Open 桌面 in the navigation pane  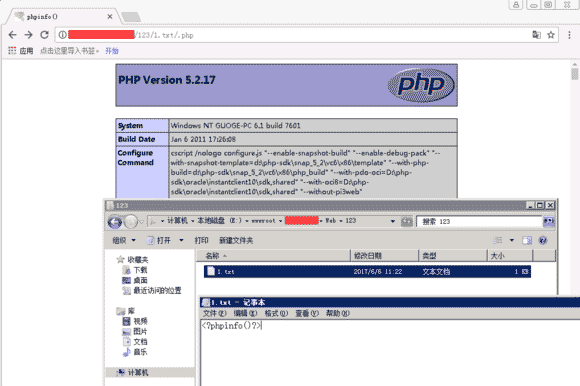click(135, 280)
